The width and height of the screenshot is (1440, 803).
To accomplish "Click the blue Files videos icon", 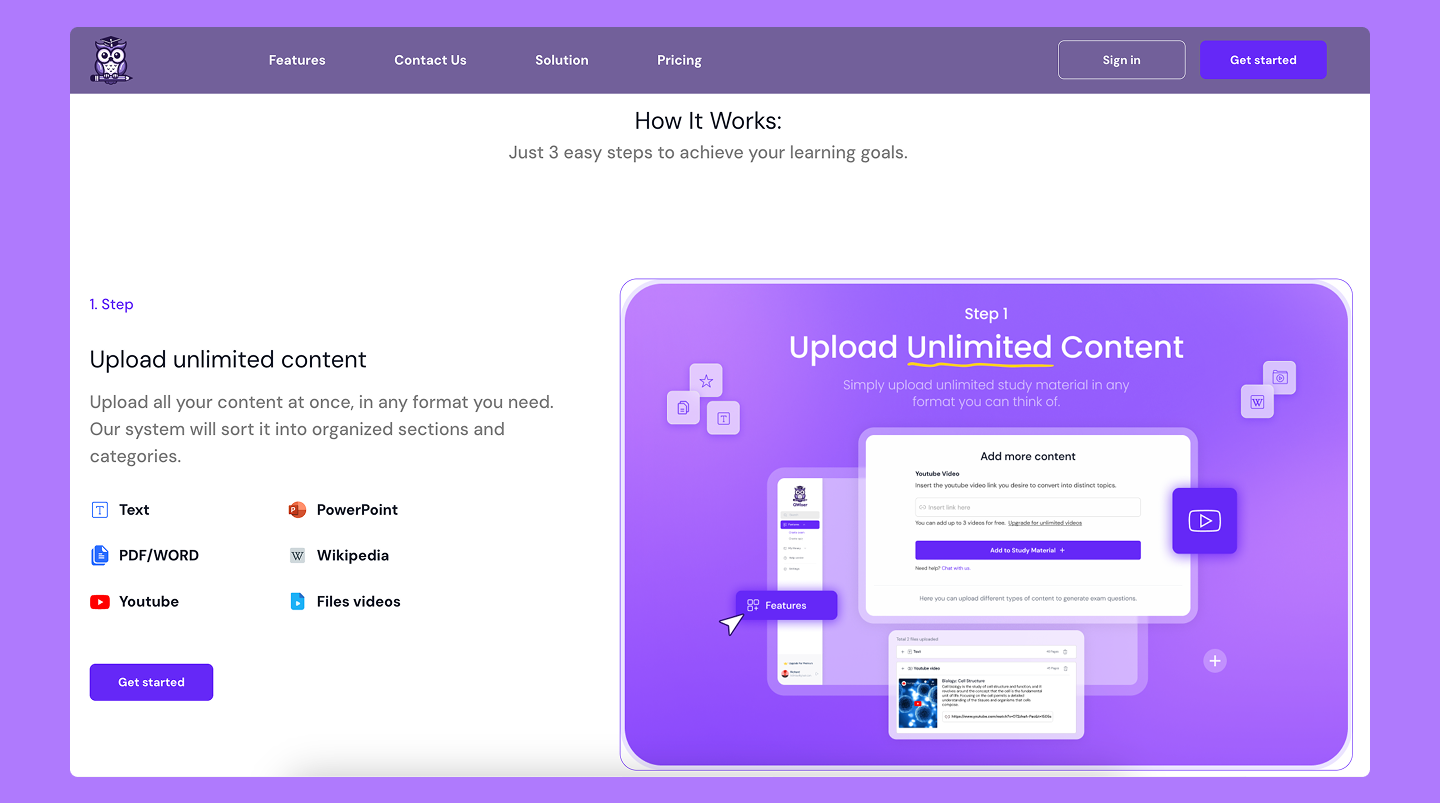I will [x=297, y=601].
